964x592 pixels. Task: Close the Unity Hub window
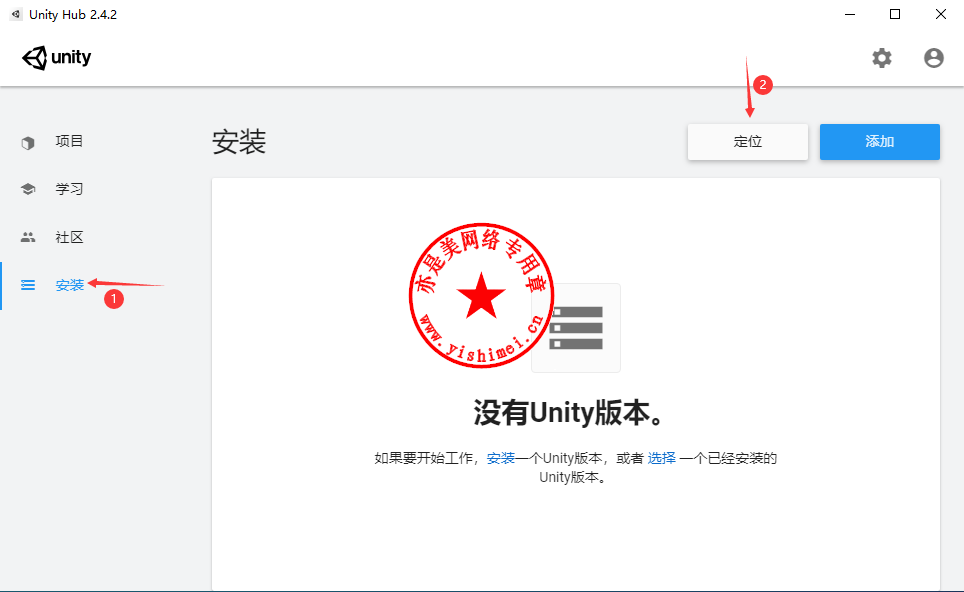[x=941, y=14]
